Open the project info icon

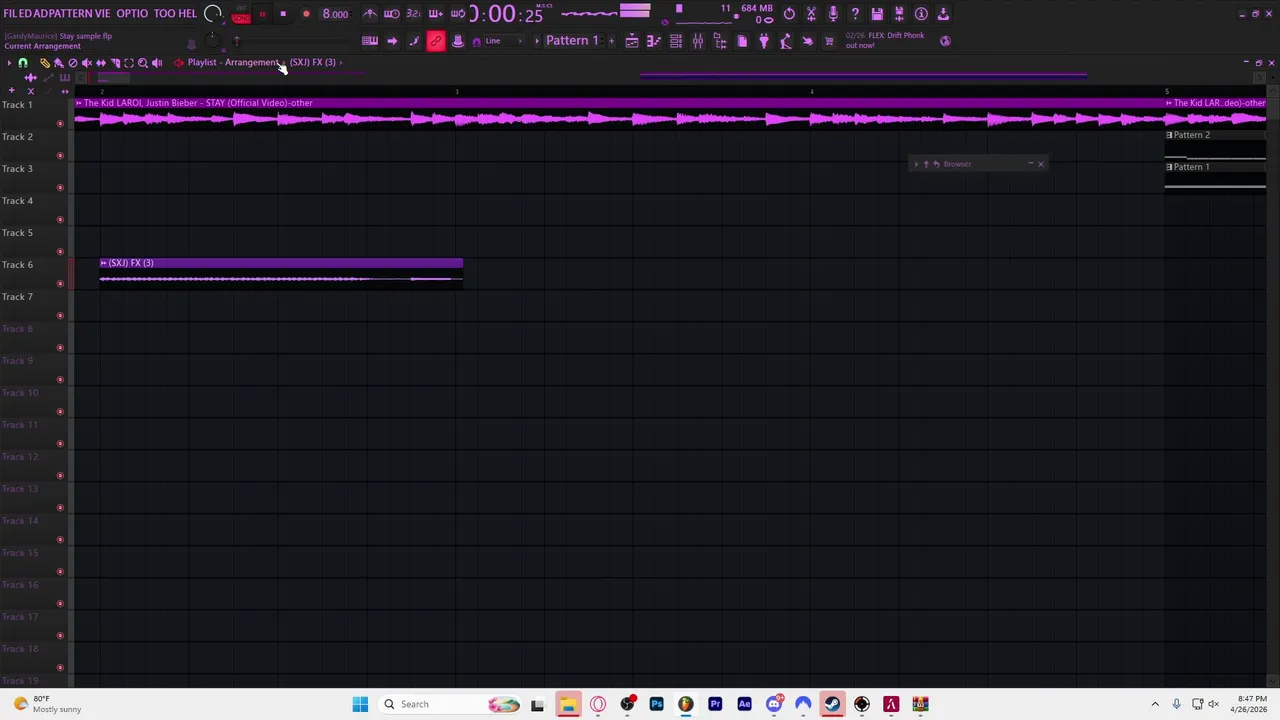[921, 14]
